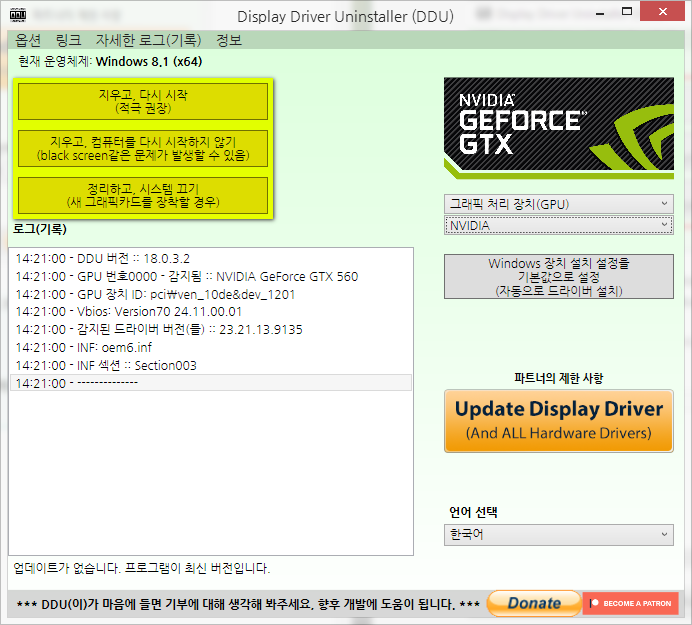The height and width of the screenshot is (625, 692).
Task: Select log line INF: oem6.inf
Action: [x=211, y=348]
